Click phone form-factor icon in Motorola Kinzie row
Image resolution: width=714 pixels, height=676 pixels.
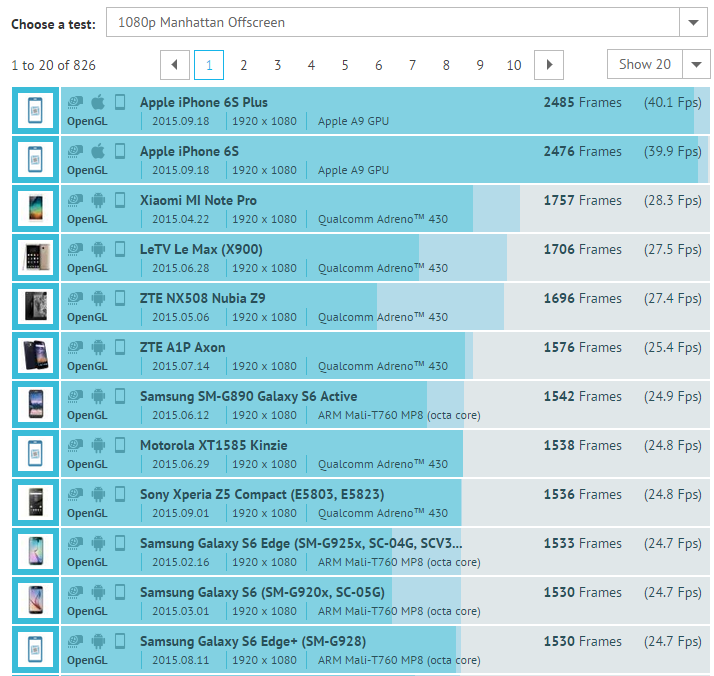pyautogui.click(x=120, y=445)
